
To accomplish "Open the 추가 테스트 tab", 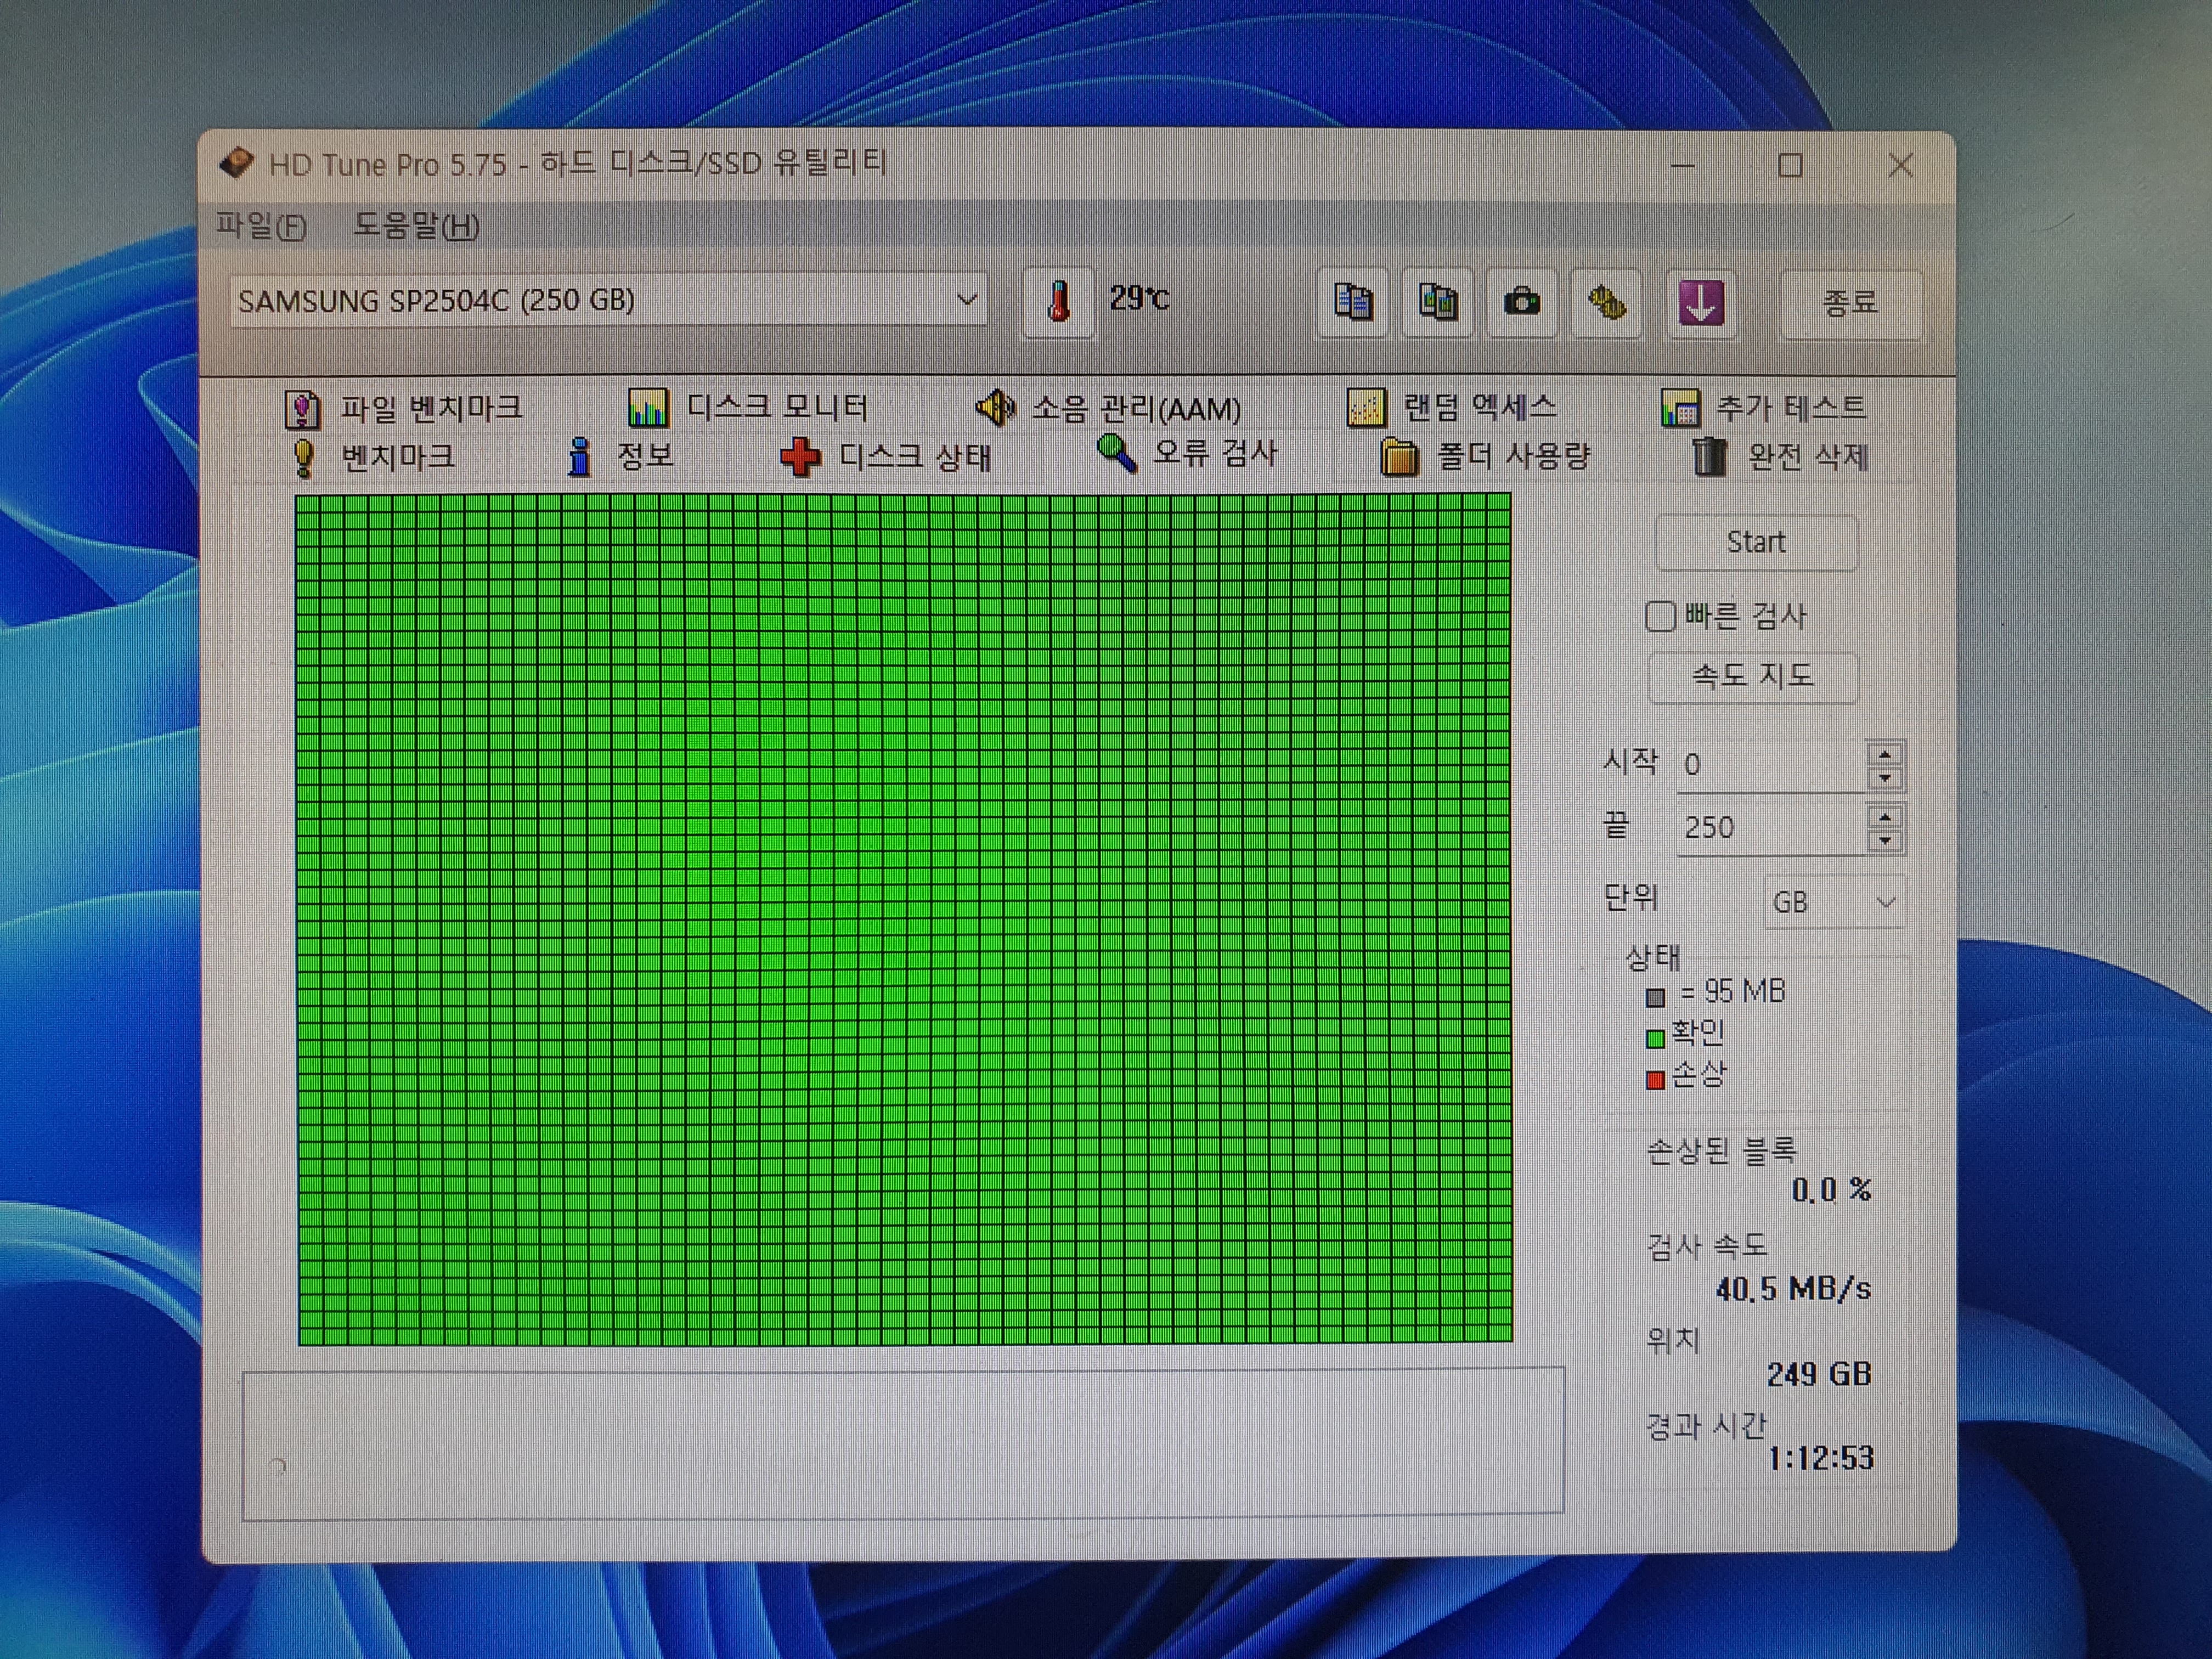I will coord(1763,407).
